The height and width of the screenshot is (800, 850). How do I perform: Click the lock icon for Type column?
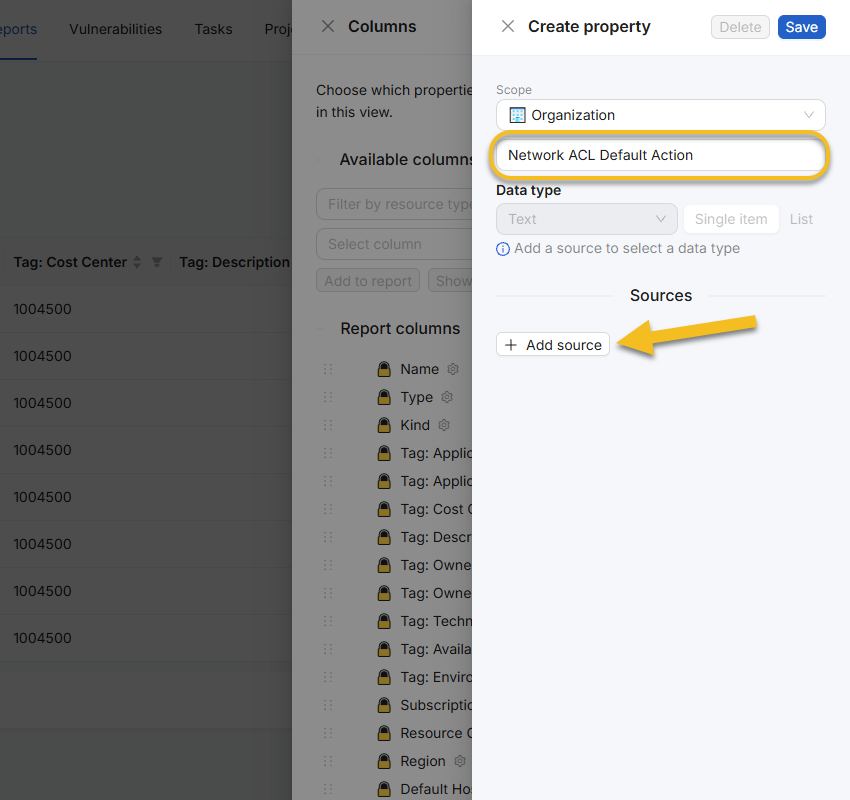[384, 397]
